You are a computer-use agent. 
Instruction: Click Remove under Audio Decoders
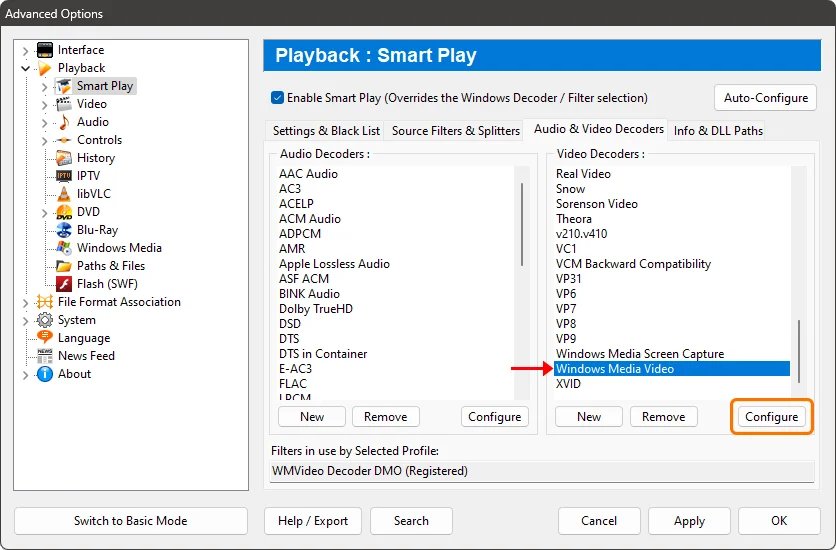tap(385, 417)
